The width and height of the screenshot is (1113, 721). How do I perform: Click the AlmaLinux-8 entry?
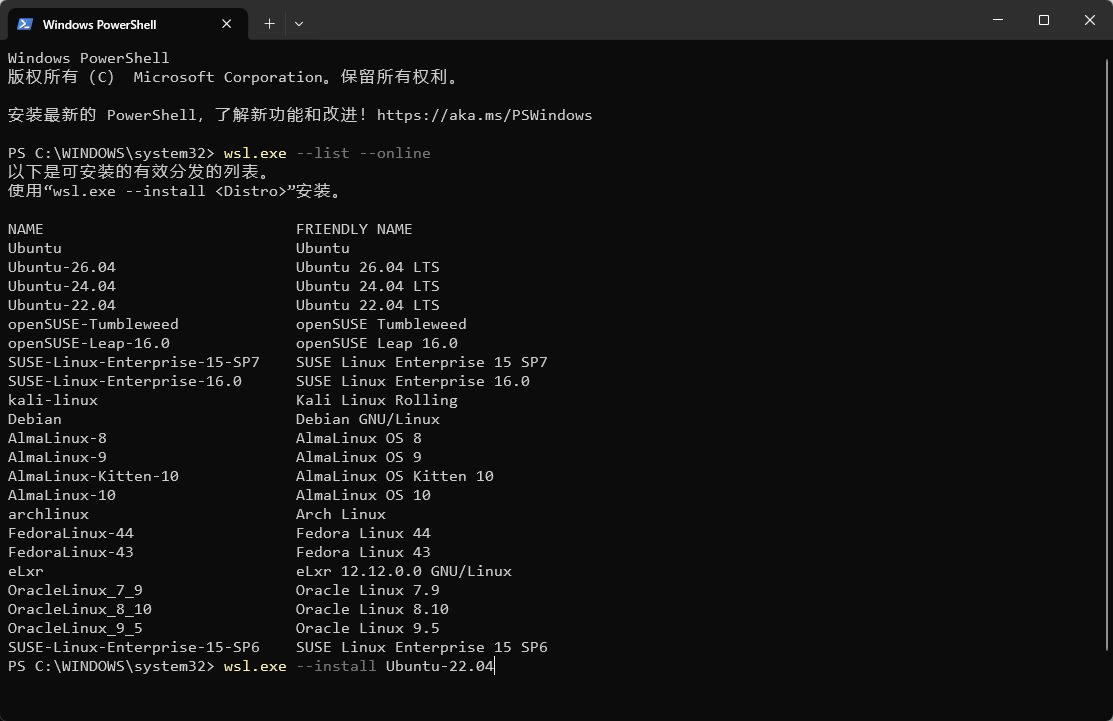pos(57,439)
